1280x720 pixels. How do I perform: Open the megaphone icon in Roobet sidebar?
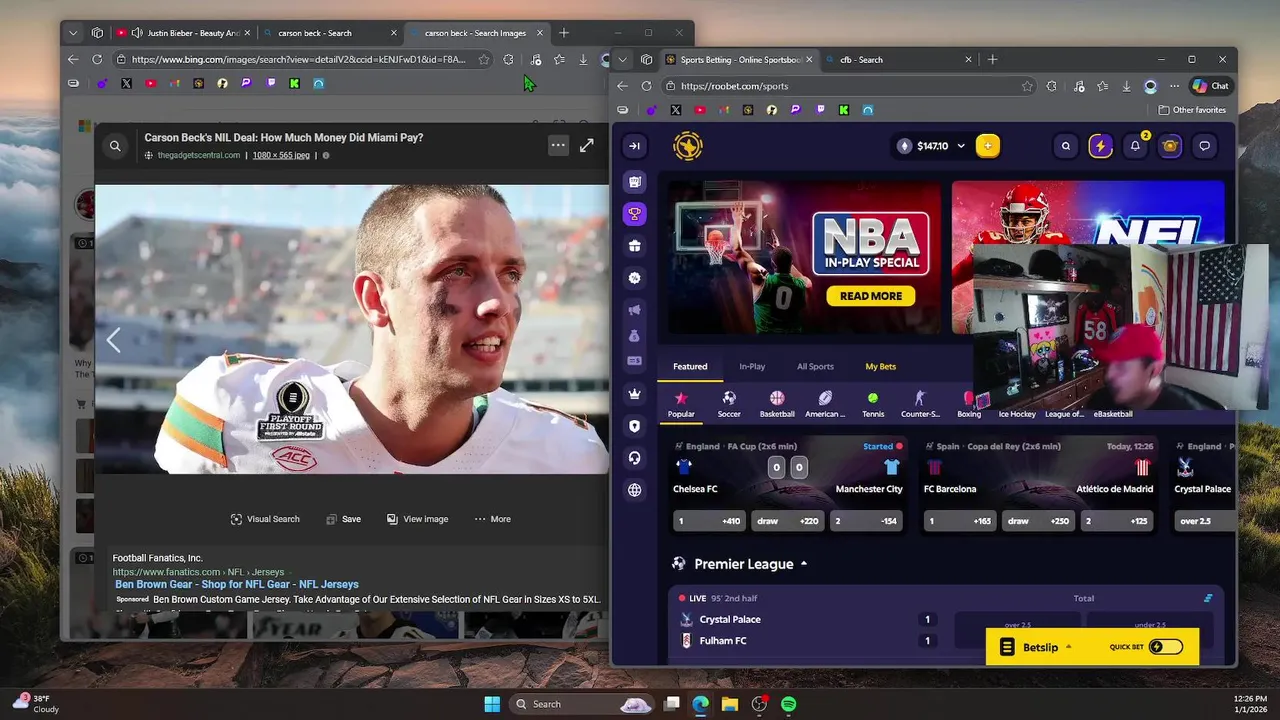(634, 310)
